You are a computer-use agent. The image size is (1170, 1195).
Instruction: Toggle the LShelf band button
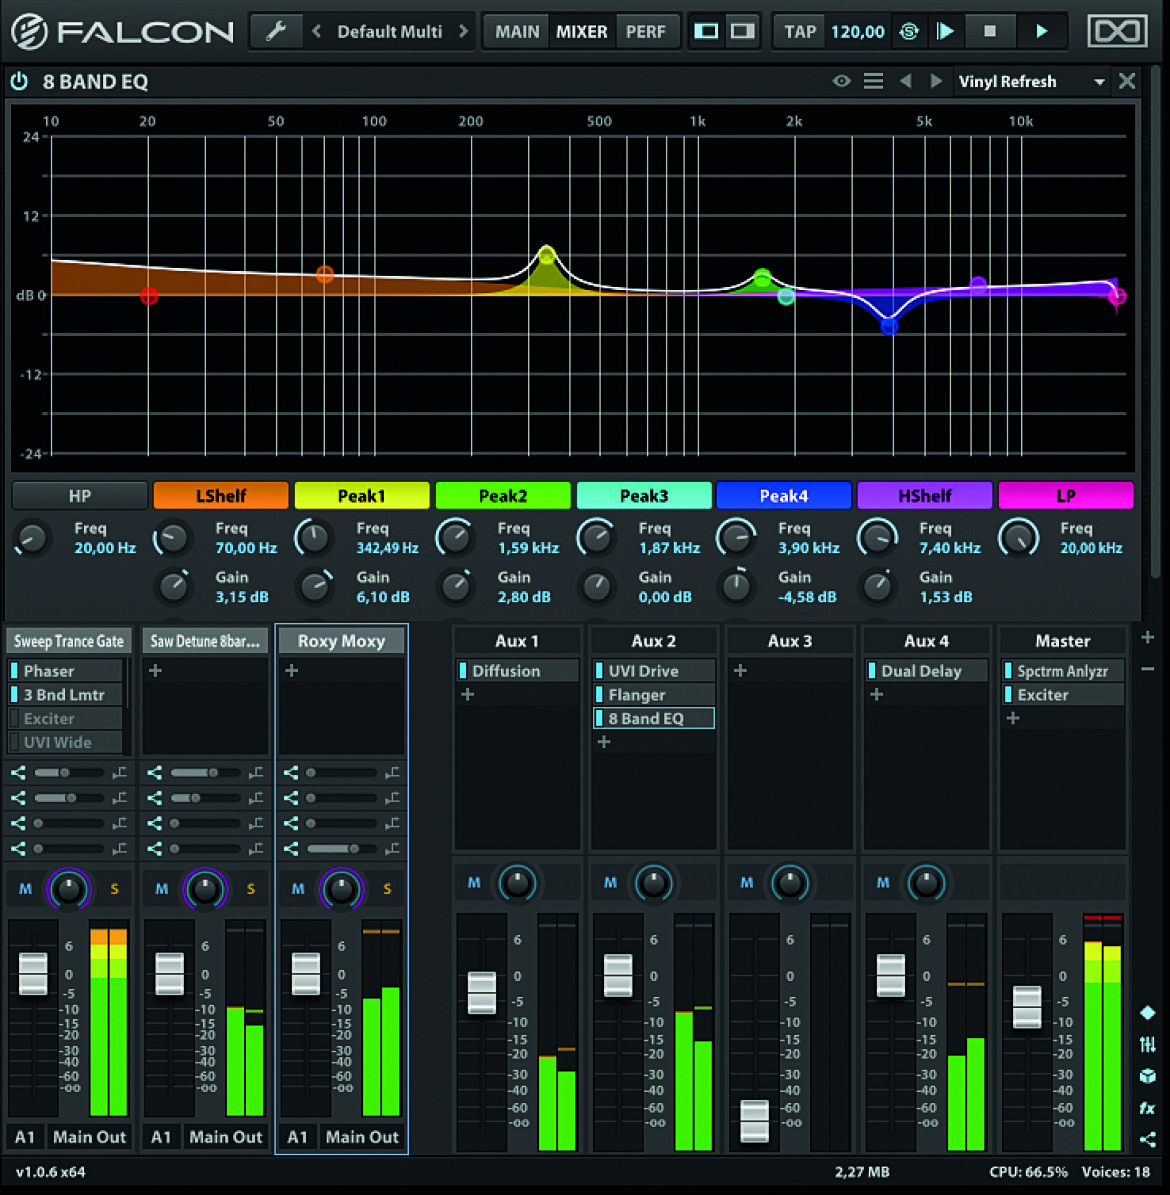pos(221,496)
